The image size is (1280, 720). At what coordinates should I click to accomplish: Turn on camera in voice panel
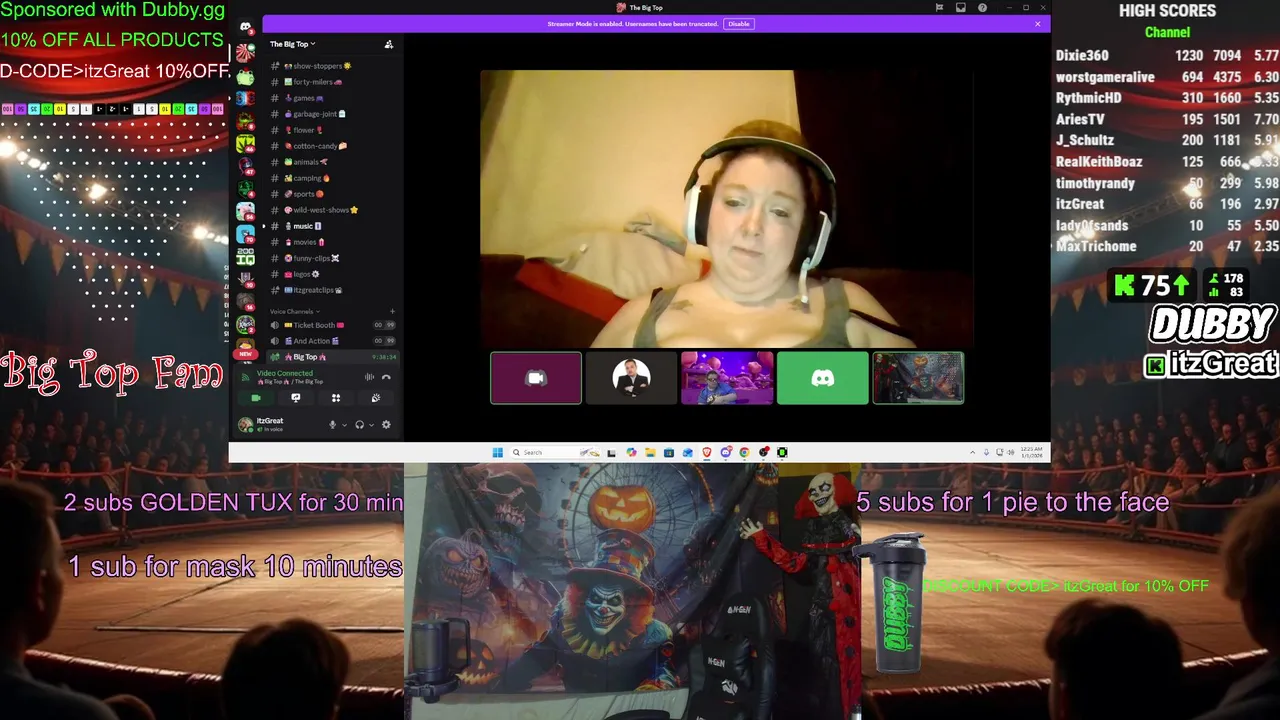[x=256, y=398]
